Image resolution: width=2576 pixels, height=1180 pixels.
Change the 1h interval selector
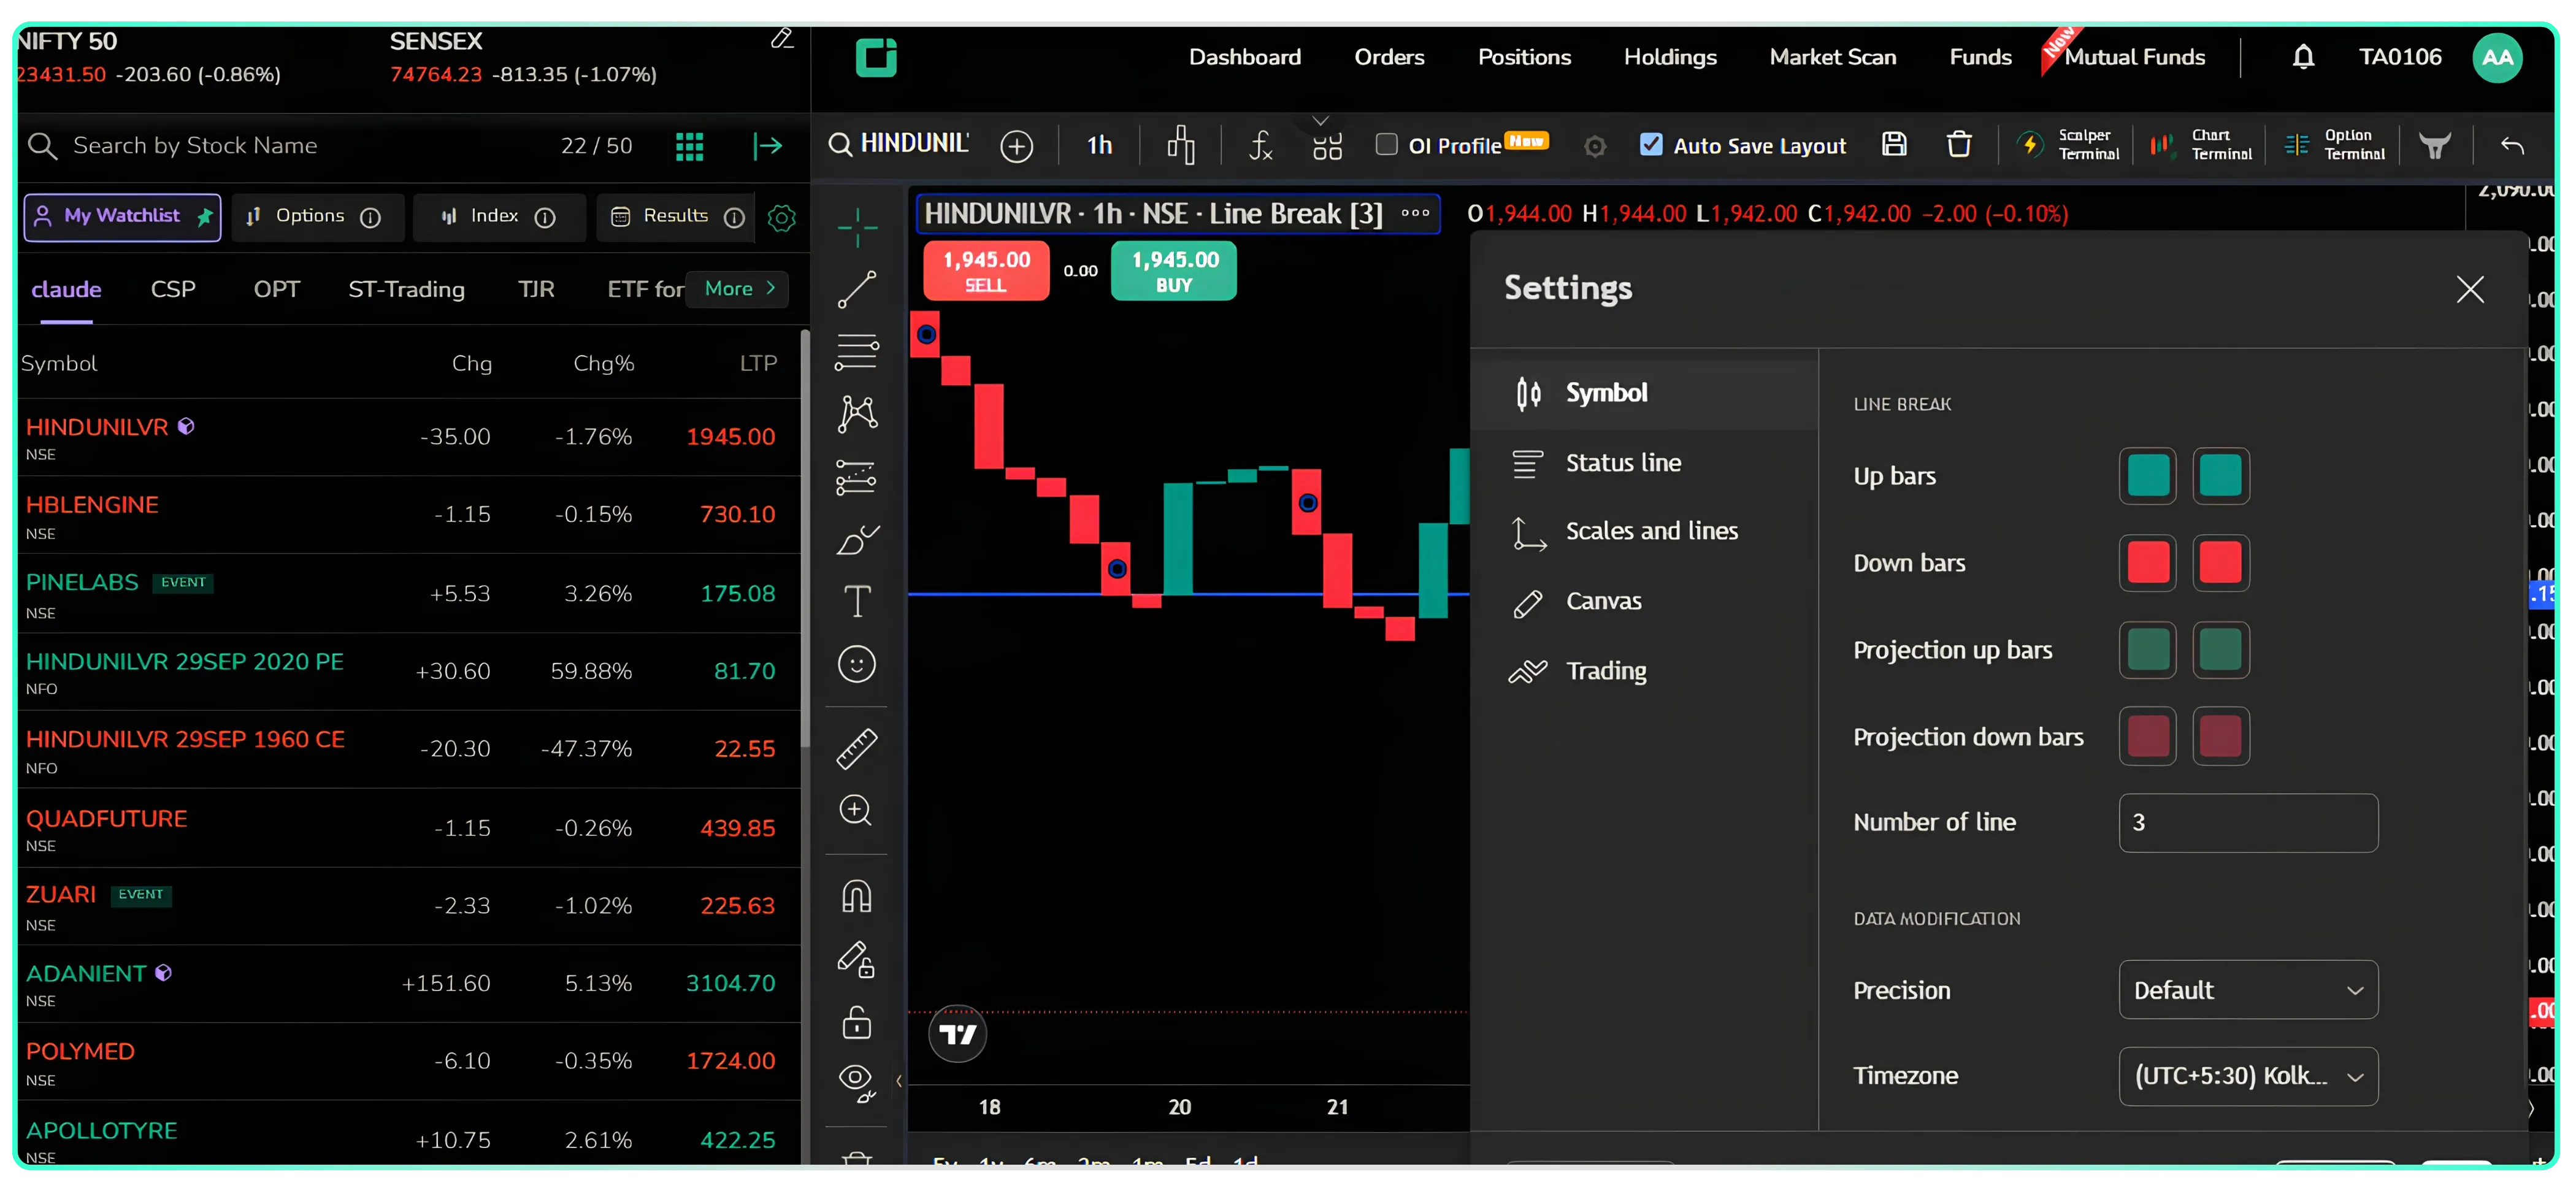[1099, 146]
